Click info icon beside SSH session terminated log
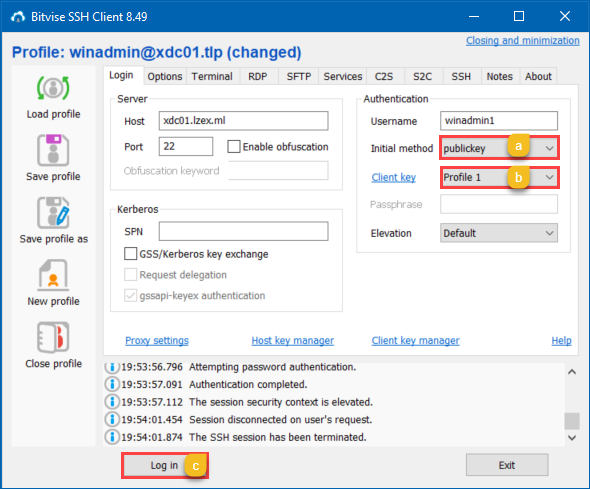 tap(112, 437)
